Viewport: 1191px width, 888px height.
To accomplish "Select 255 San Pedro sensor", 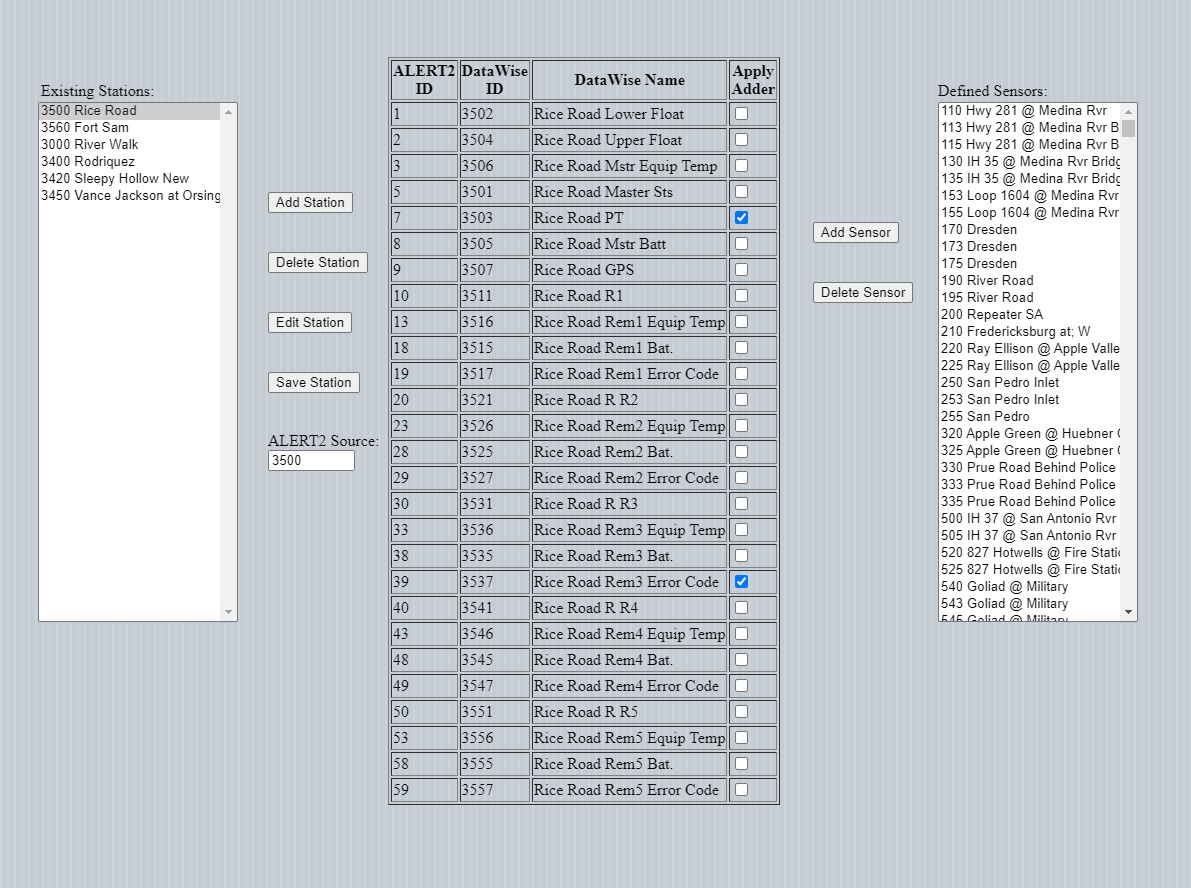I will [x=985, y=417].
